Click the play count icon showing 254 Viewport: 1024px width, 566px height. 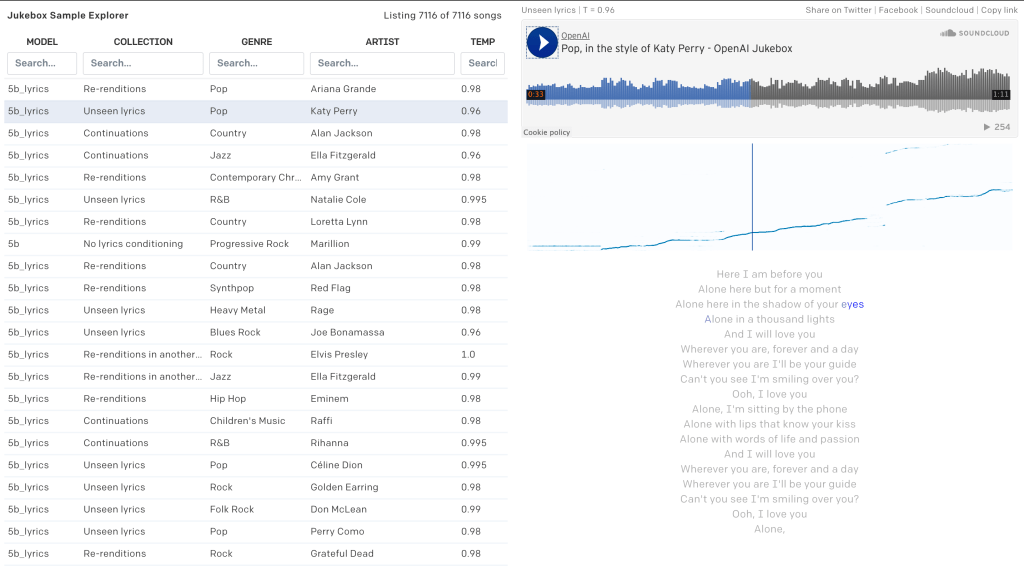tap(997, 127)
